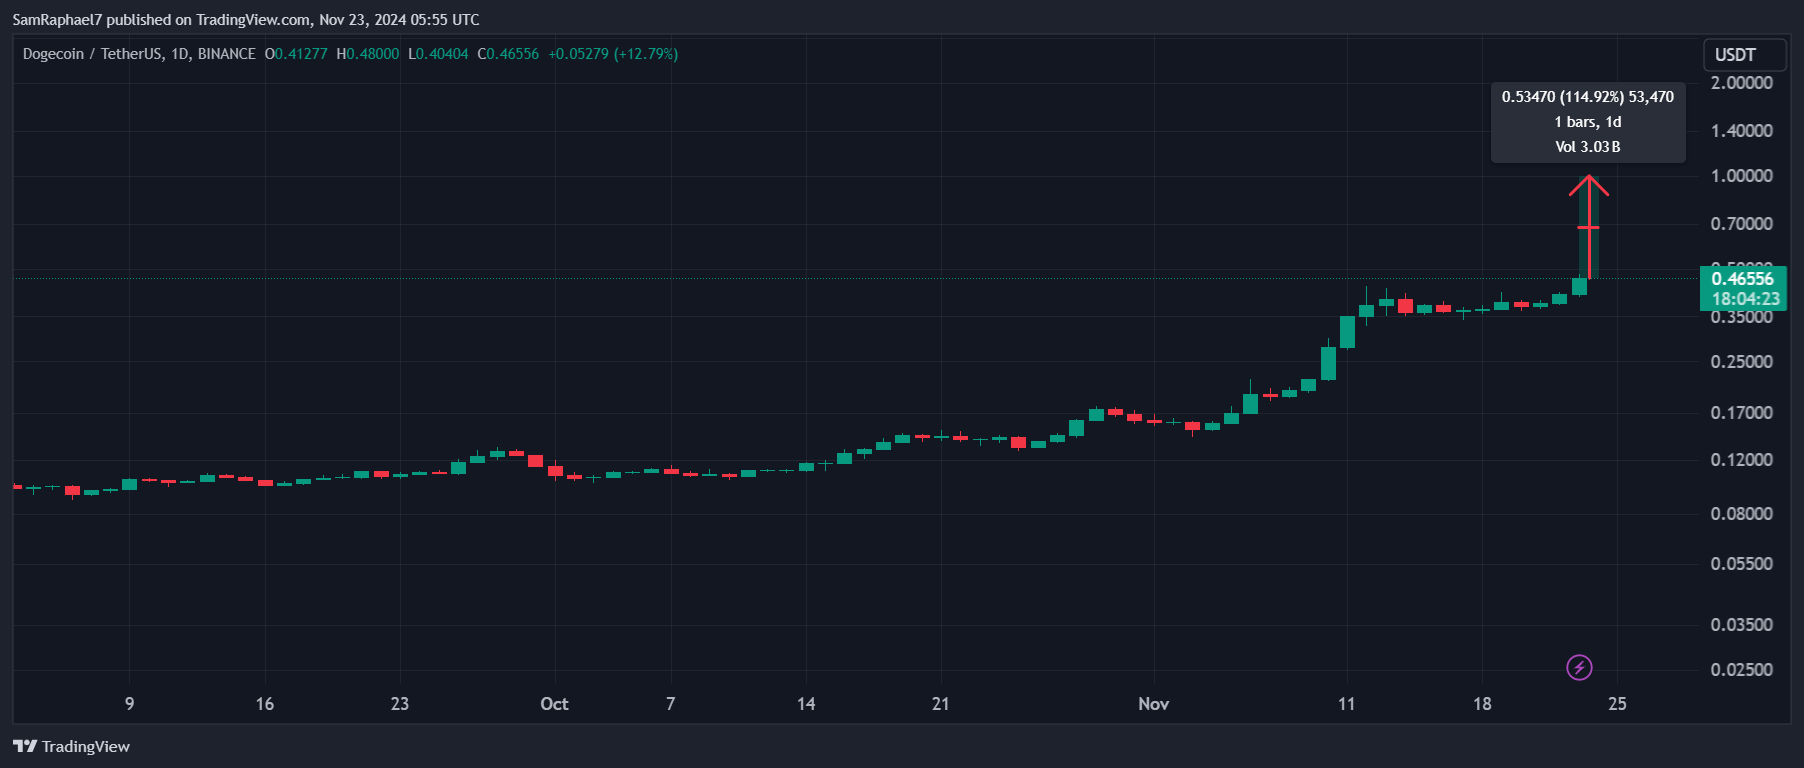Viewport: 1804px width, 768px height.
Task: Open the USDT currency selector
Action: 1744,55
